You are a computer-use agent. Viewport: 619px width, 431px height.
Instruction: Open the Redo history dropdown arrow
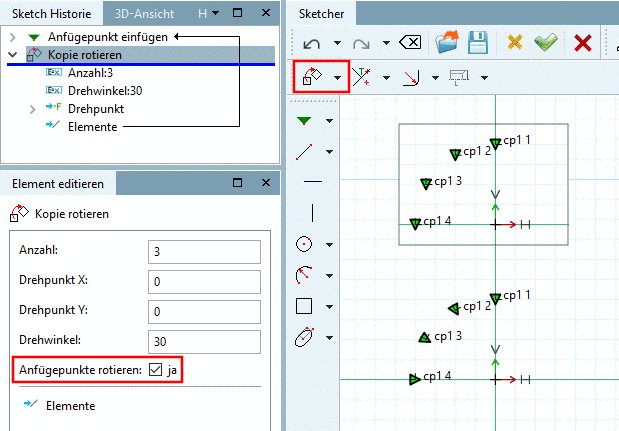point(386,43)
